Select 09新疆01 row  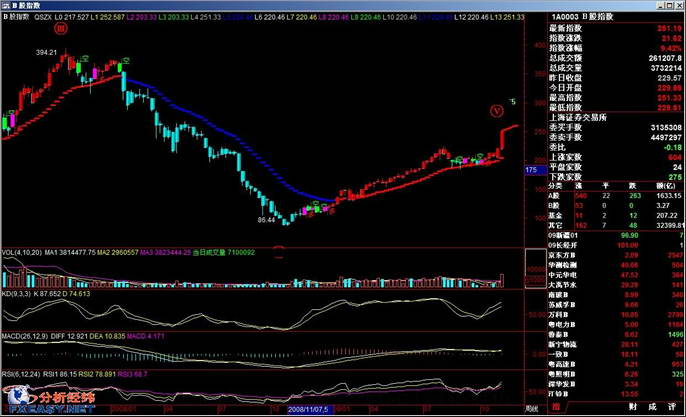tap(616, 235)
